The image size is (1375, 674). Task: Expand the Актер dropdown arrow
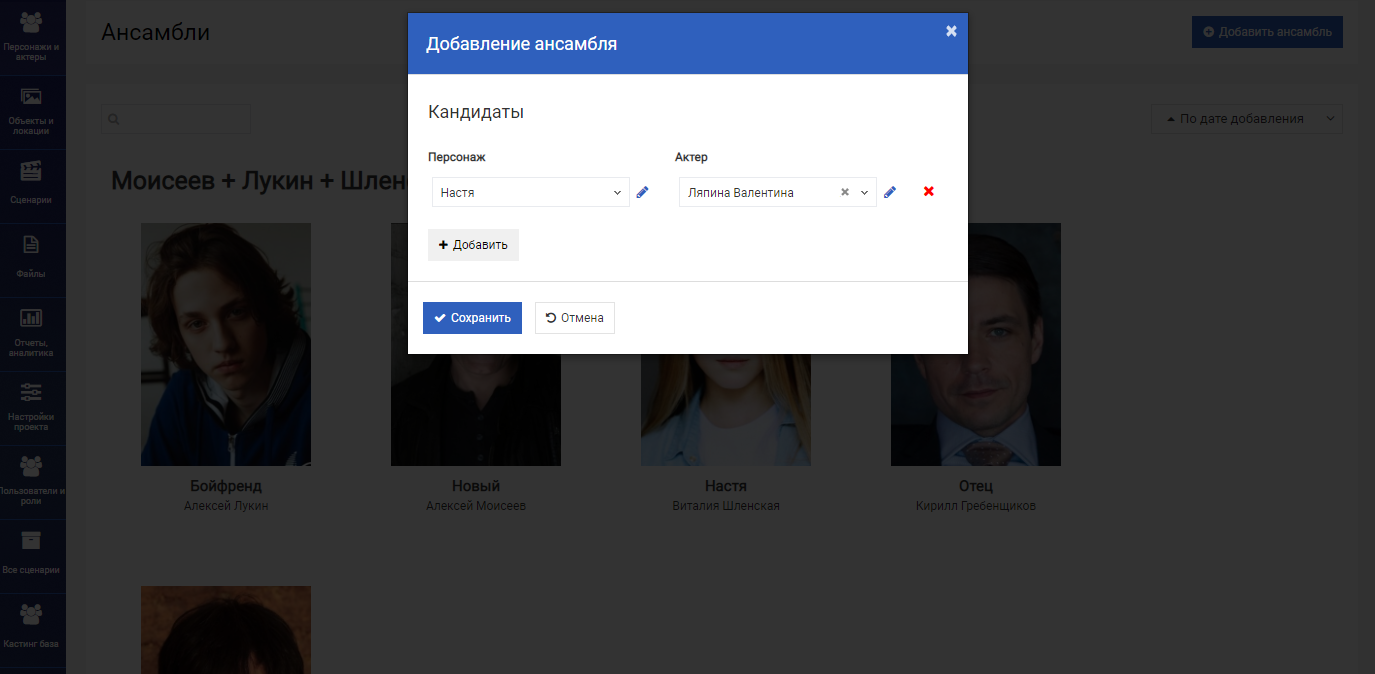[865, 192]
